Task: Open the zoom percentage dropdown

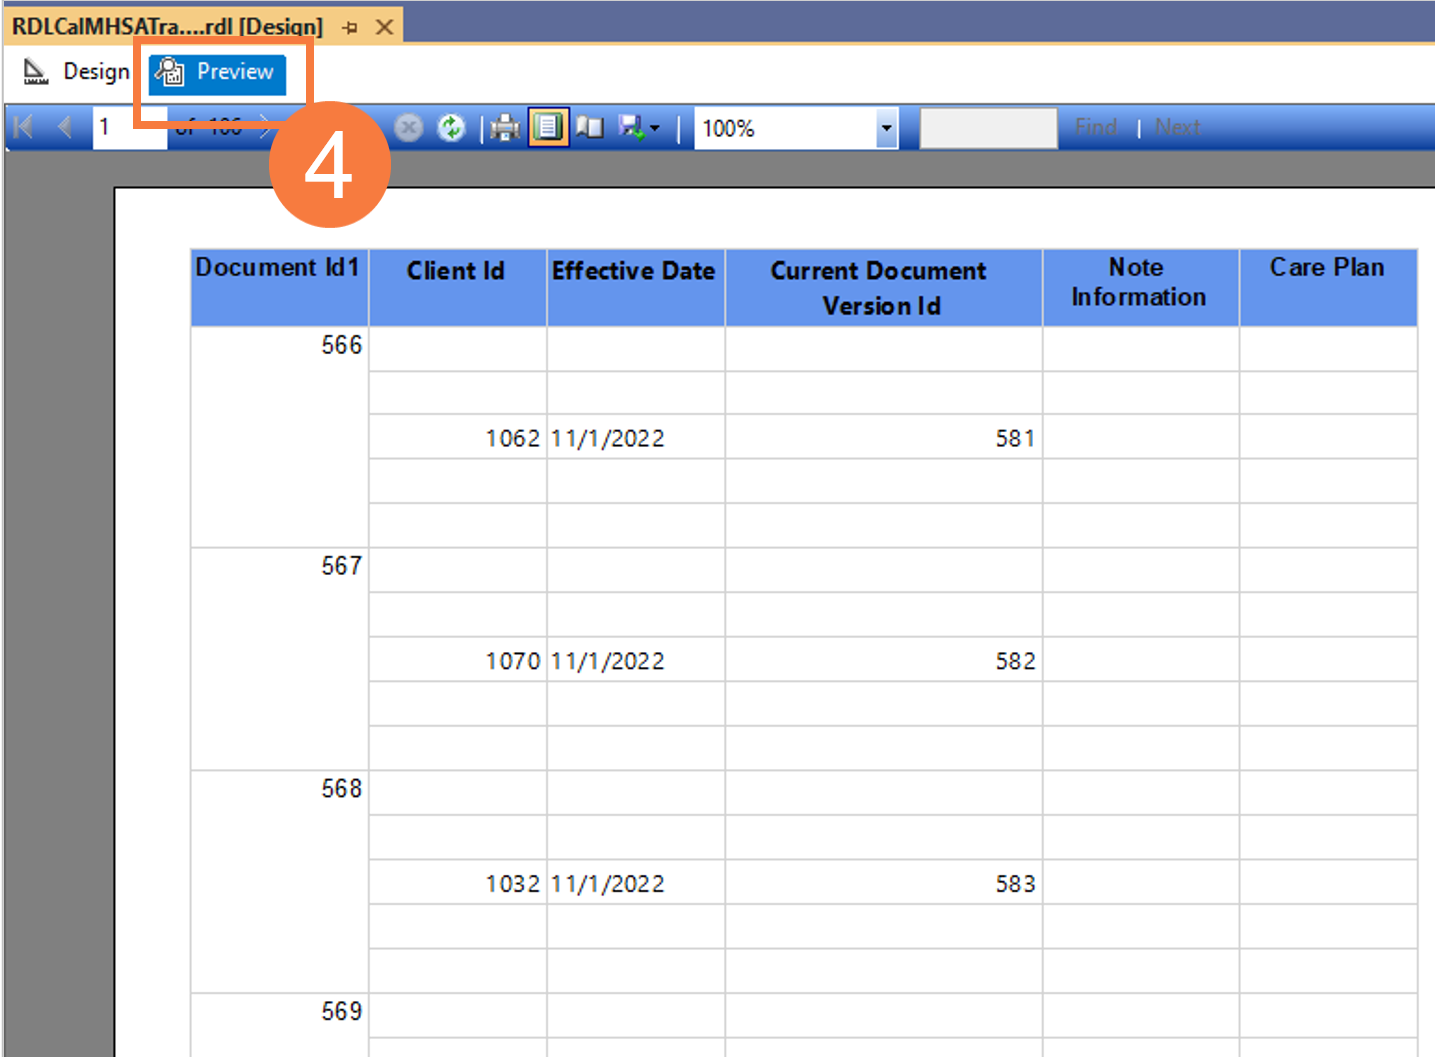Action: [x=884, y=127]
